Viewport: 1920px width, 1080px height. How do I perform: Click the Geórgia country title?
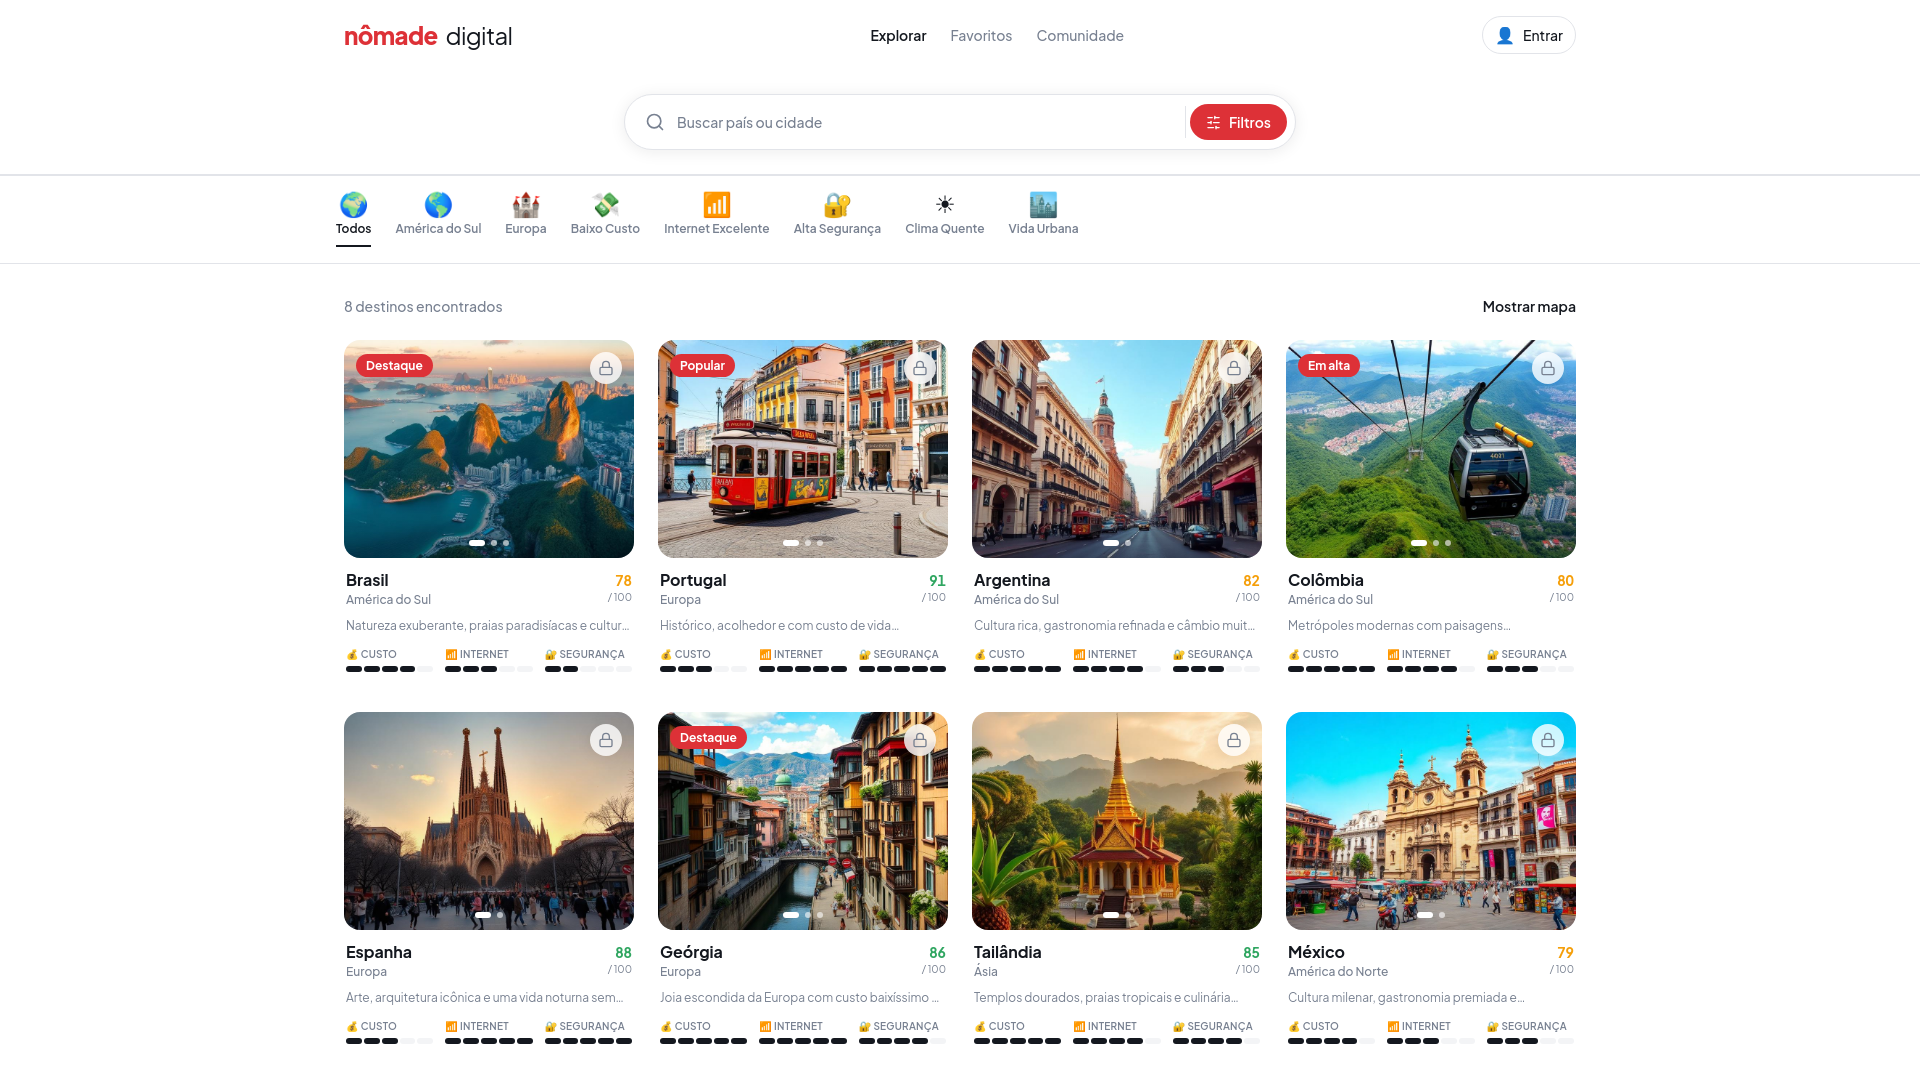[x=691, y=952]
